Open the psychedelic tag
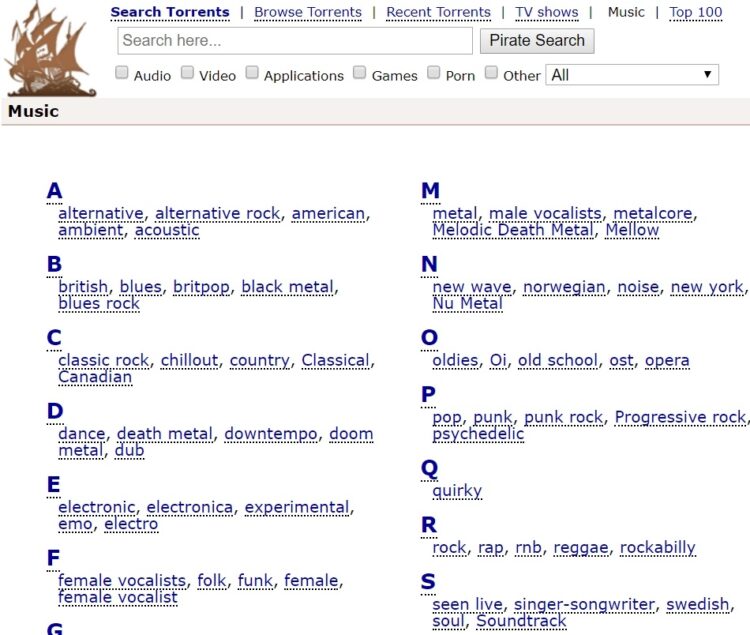This screenshot has width=750, height=635. point(478,434)
